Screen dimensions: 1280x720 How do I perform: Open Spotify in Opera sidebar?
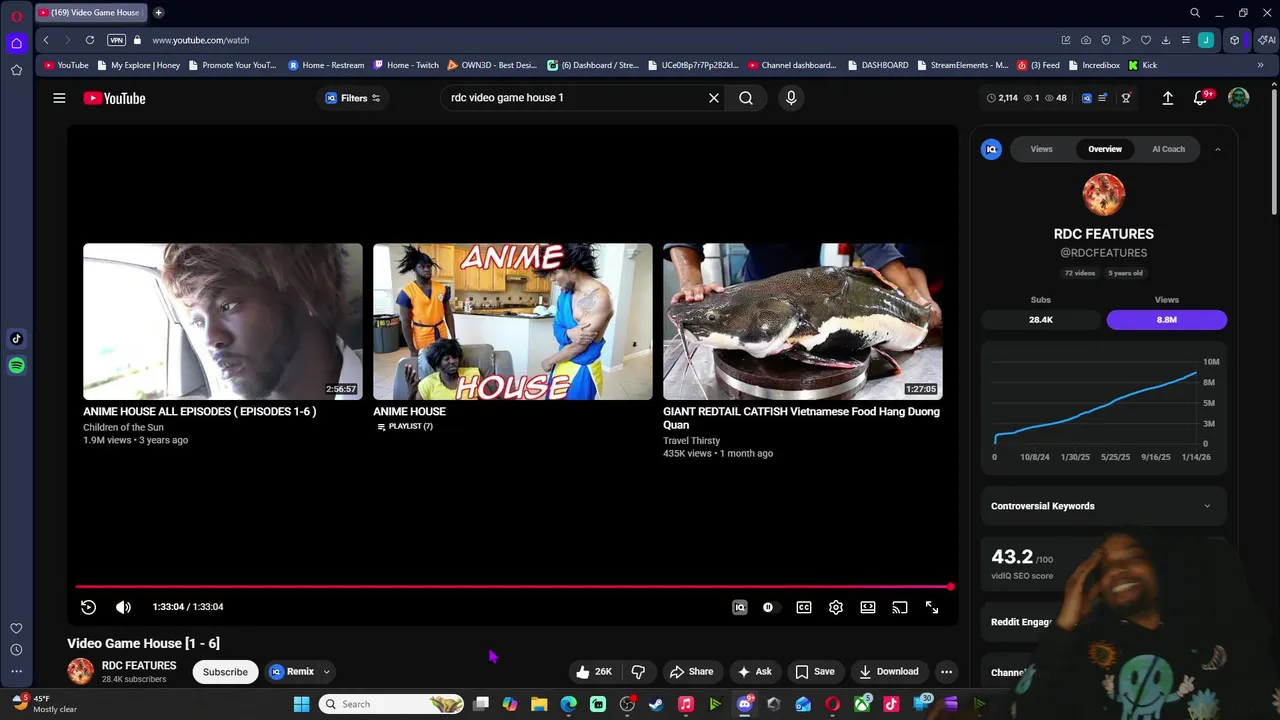point(17,366)
